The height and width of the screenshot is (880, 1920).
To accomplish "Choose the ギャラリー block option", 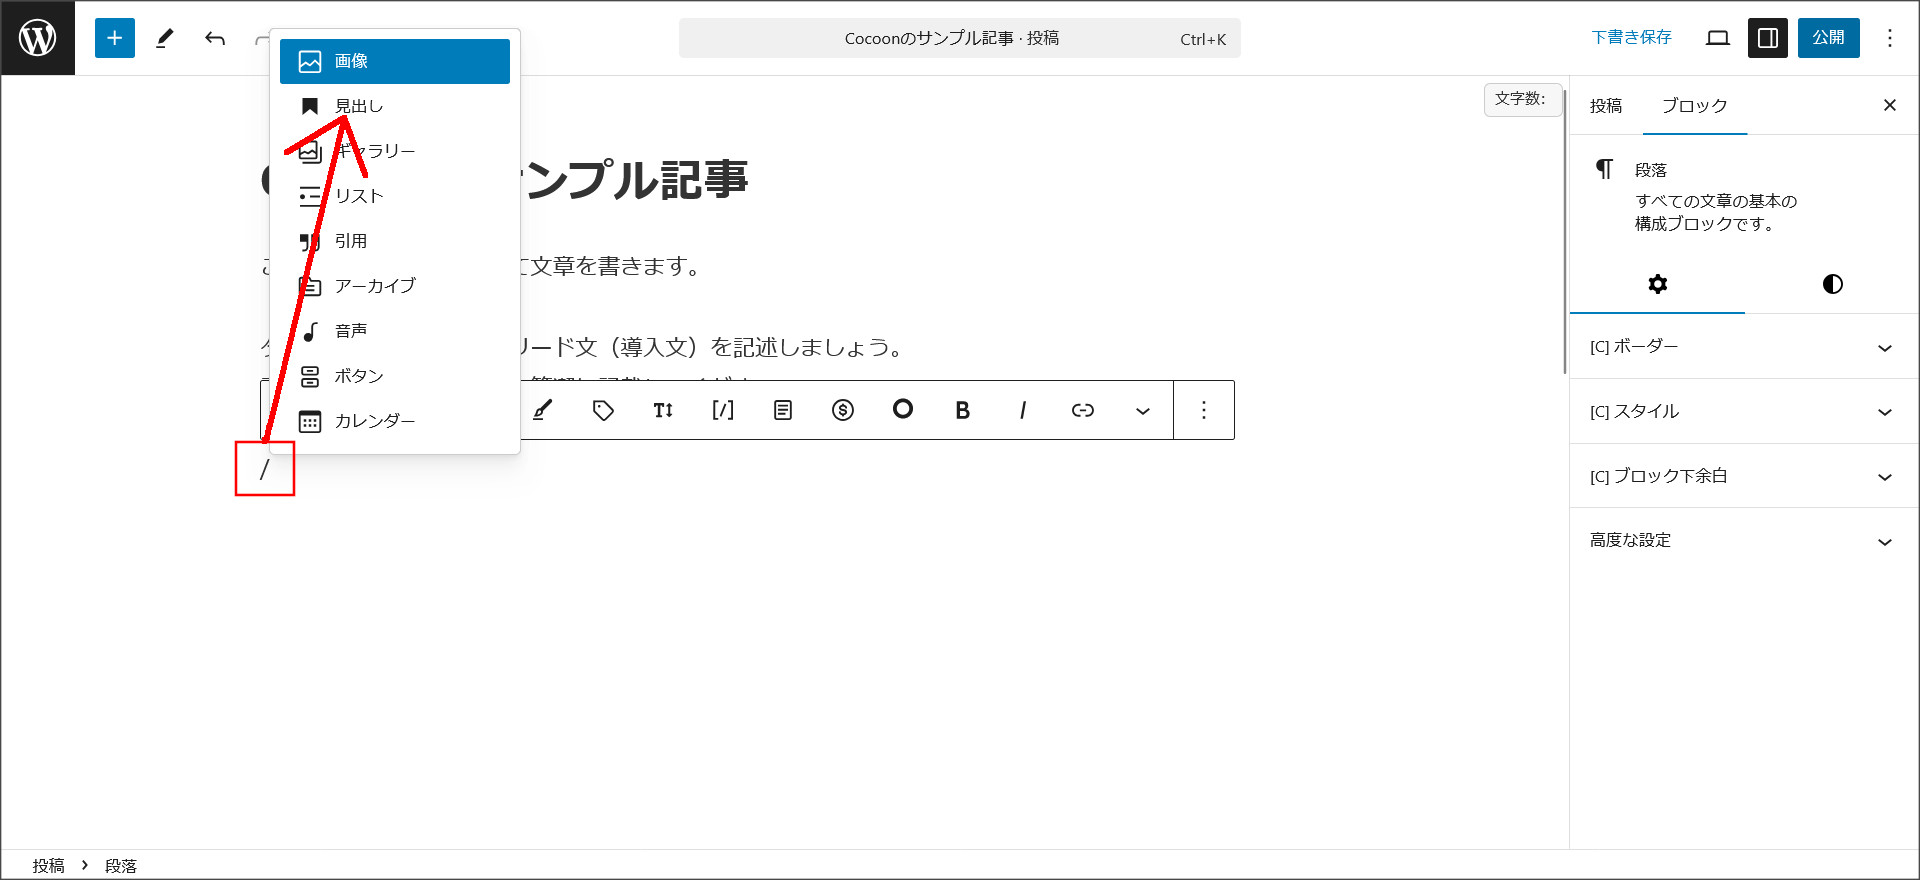I will pyautogui.click(x=395, y=151).
